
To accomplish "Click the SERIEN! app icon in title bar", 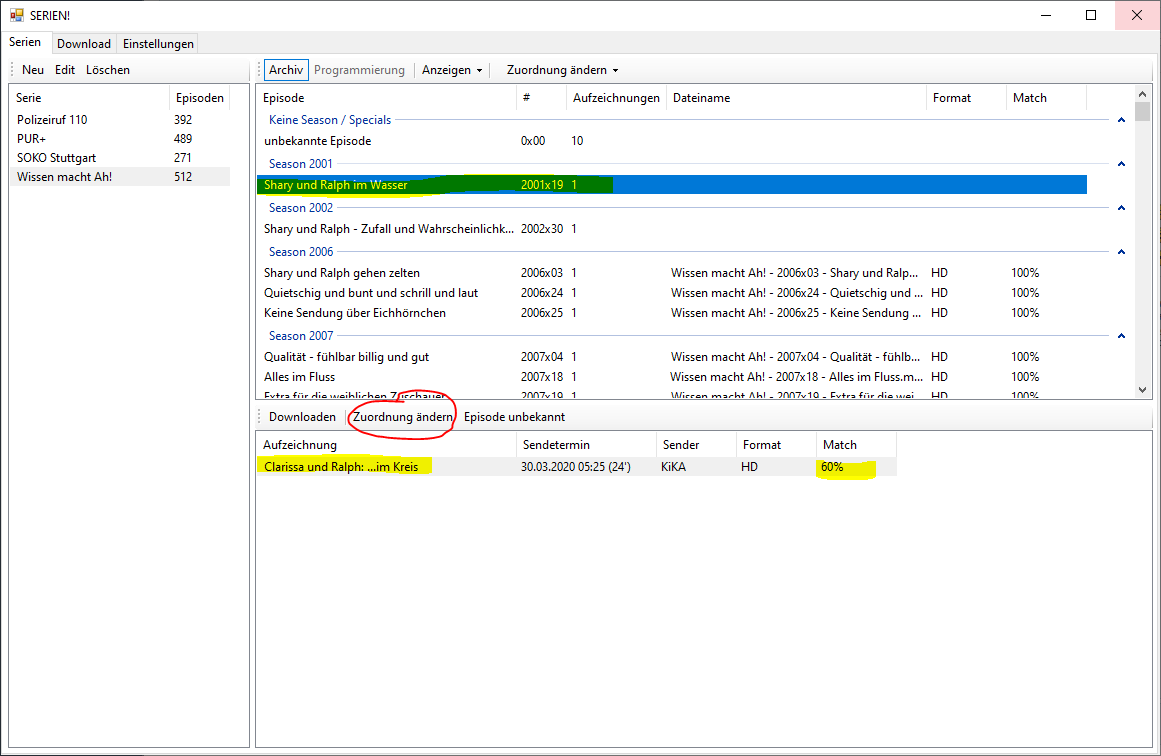I will coord(16,15).
